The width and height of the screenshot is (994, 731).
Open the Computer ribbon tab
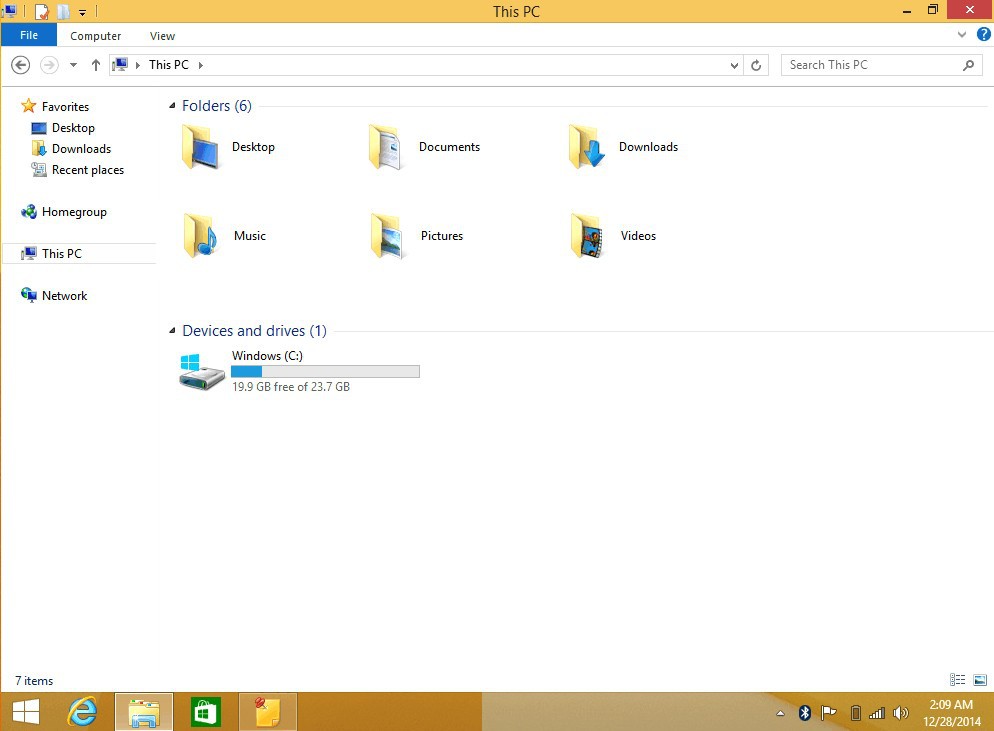[x=96, y=36]
